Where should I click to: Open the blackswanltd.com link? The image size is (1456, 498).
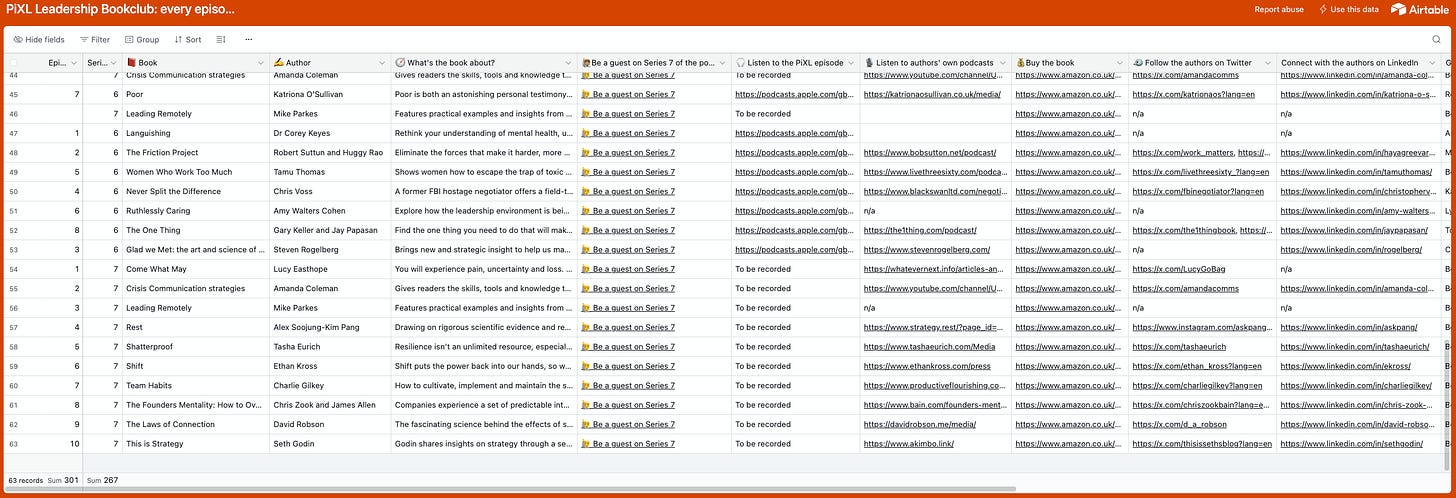coord(934,192)
